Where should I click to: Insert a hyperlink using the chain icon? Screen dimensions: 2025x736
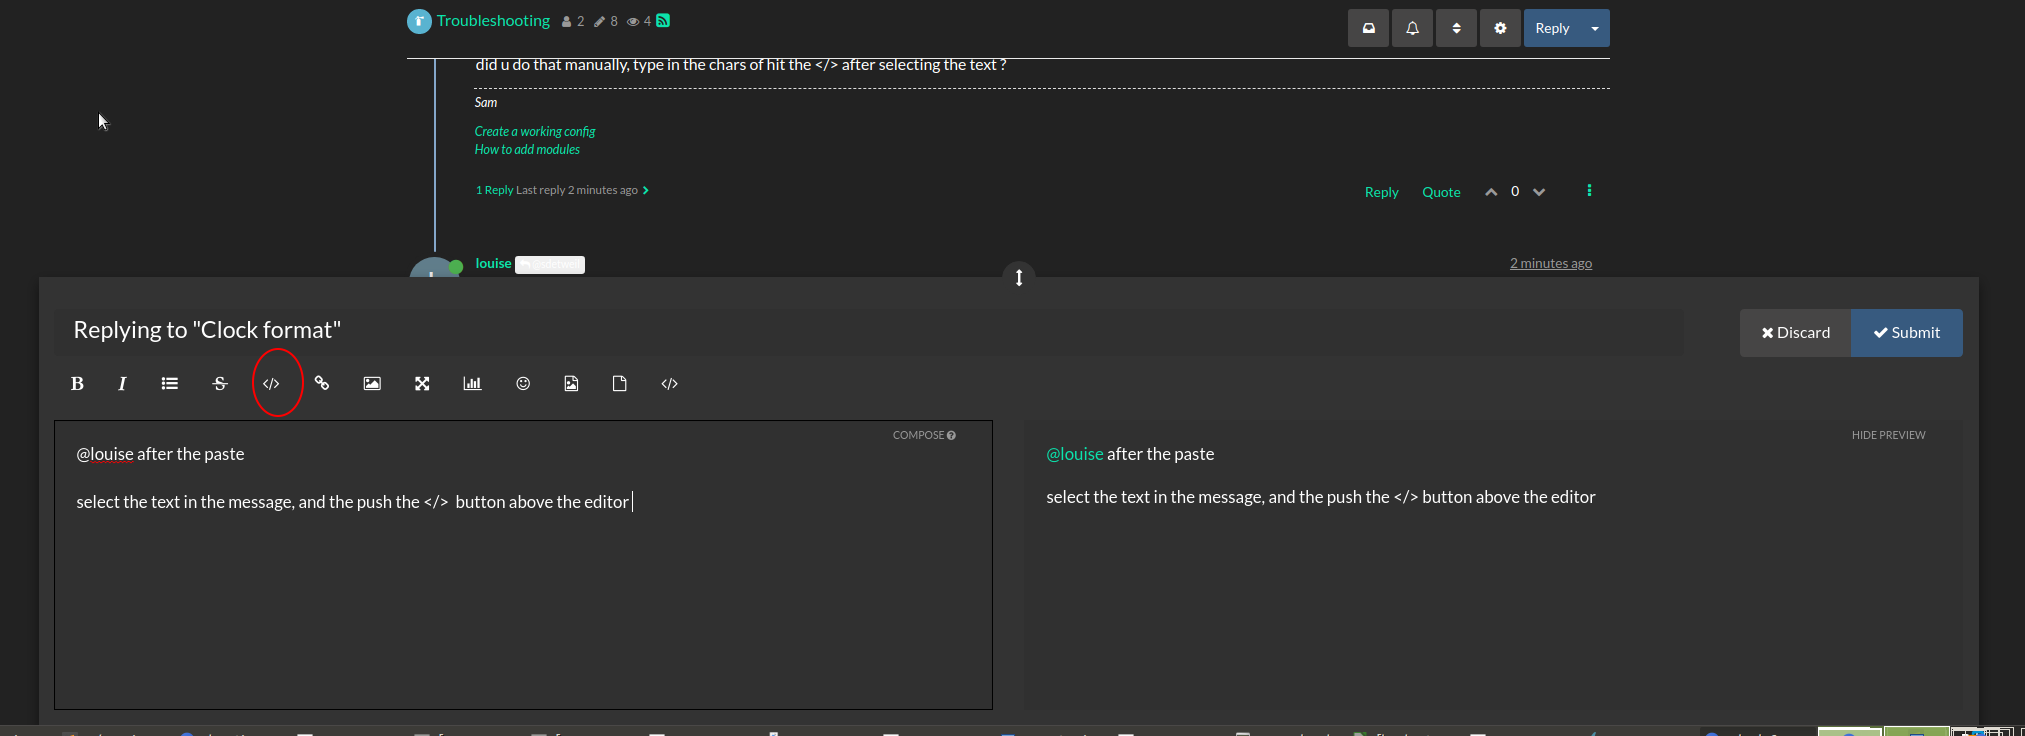coord(322,384)
